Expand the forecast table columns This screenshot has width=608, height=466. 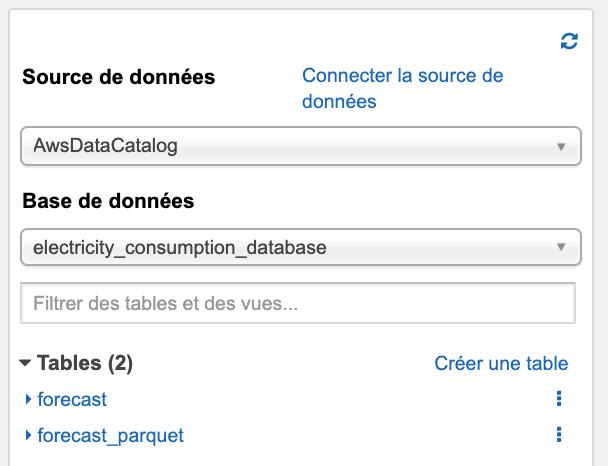point(28,400)
